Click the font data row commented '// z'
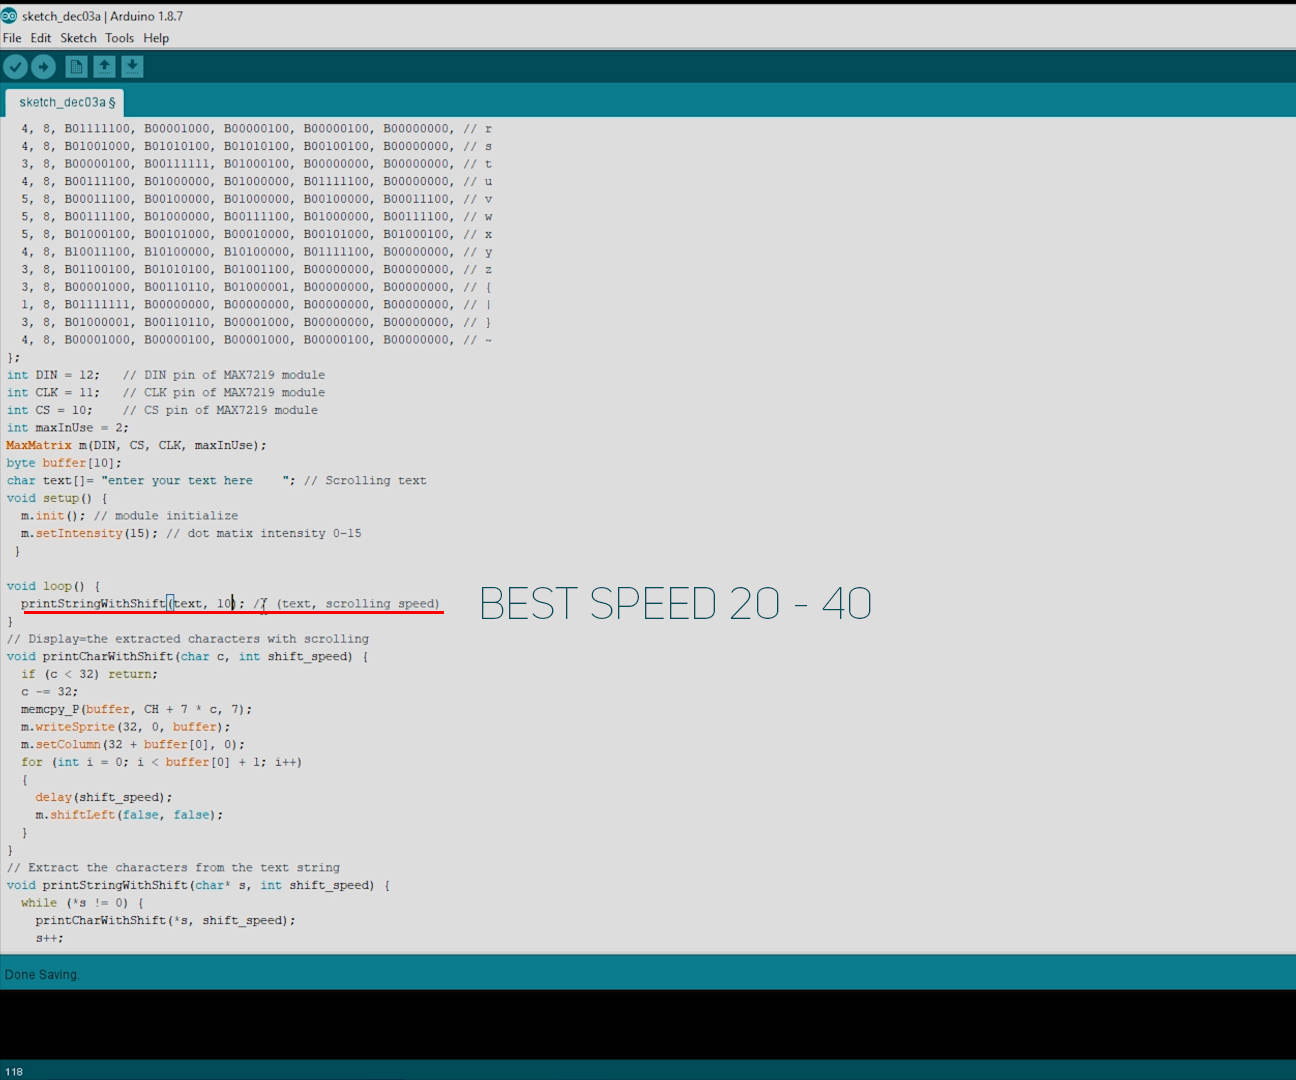Viewport: 1296px width, 1080px height. tap(257, 270)
